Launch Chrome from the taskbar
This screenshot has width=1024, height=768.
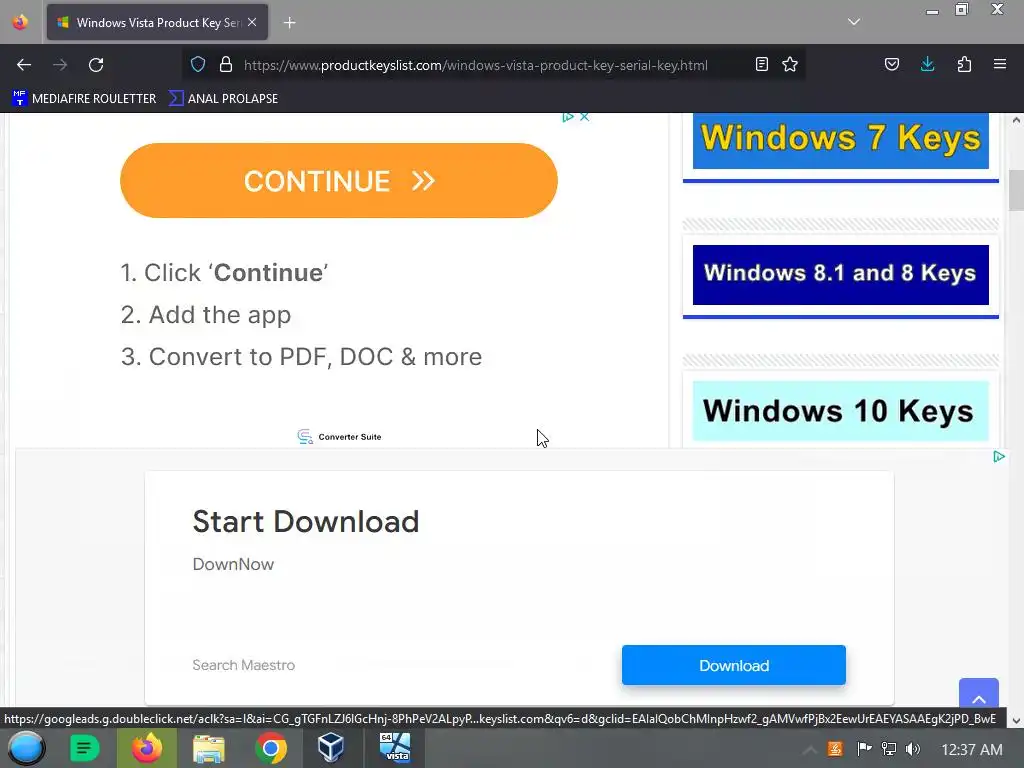(271, 748)
